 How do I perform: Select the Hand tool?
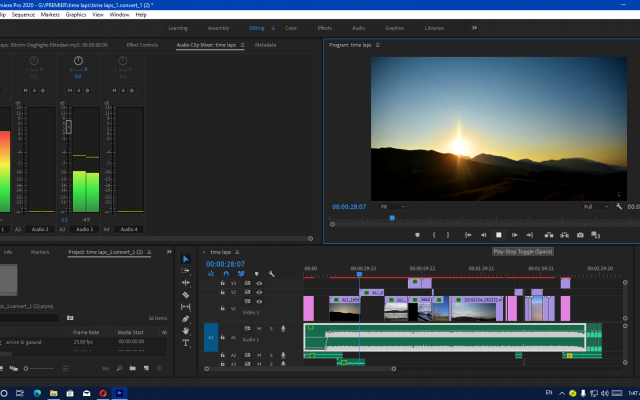(186, 331)
